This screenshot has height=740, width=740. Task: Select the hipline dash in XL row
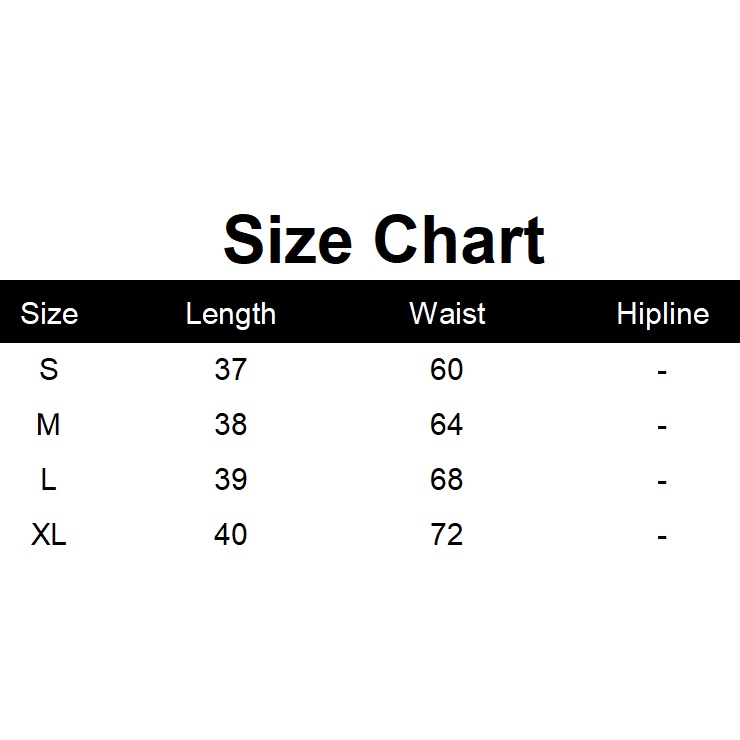click(662, 537)
